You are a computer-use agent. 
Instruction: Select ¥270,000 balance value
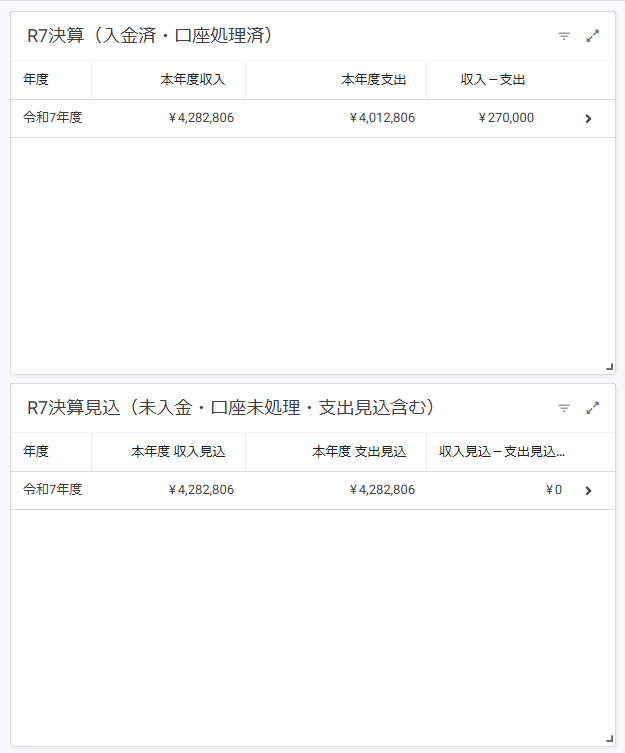(x=506, y=118)
